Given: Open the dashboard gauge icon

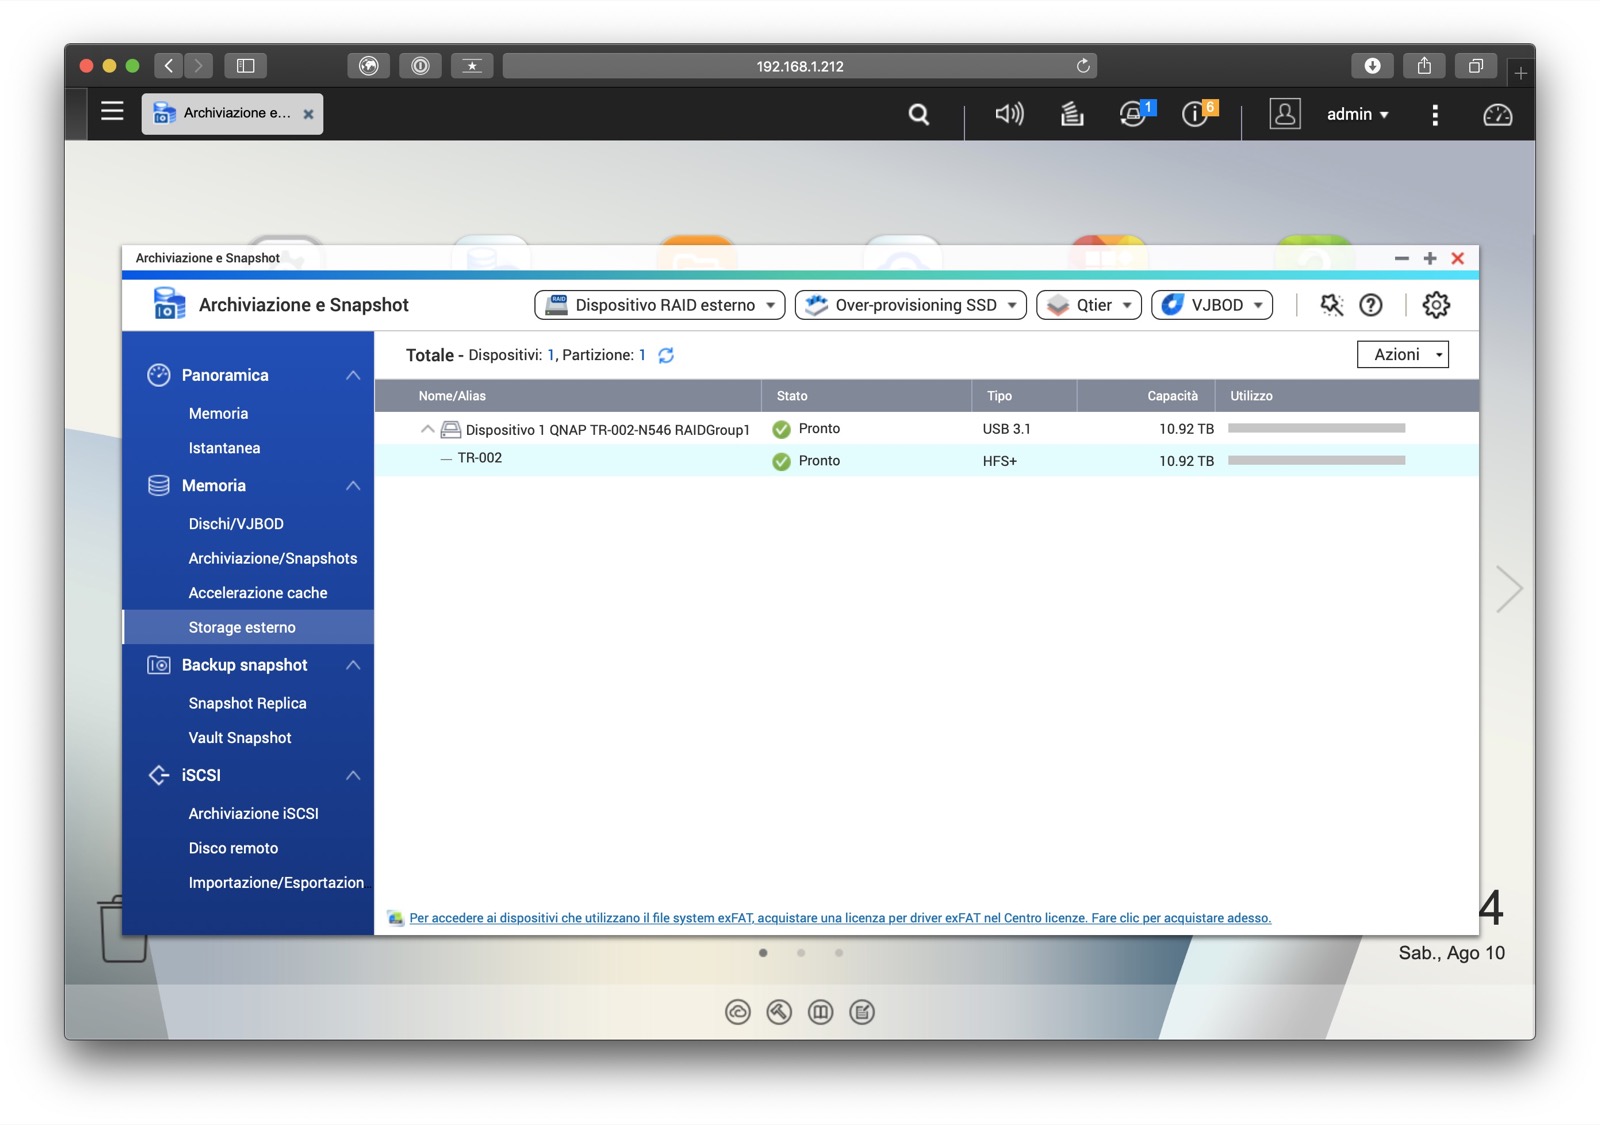Looking at the screenshot, I should 1497,115.
